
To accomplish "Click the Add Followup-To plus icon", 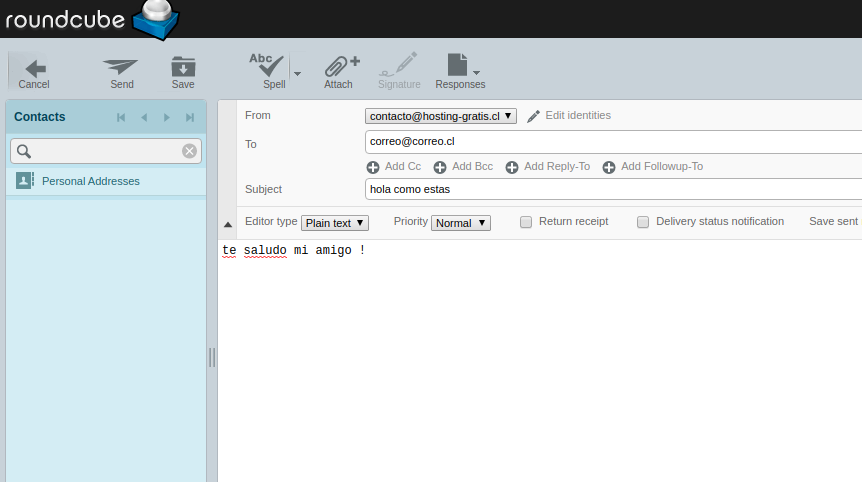I will pos(609,167).
